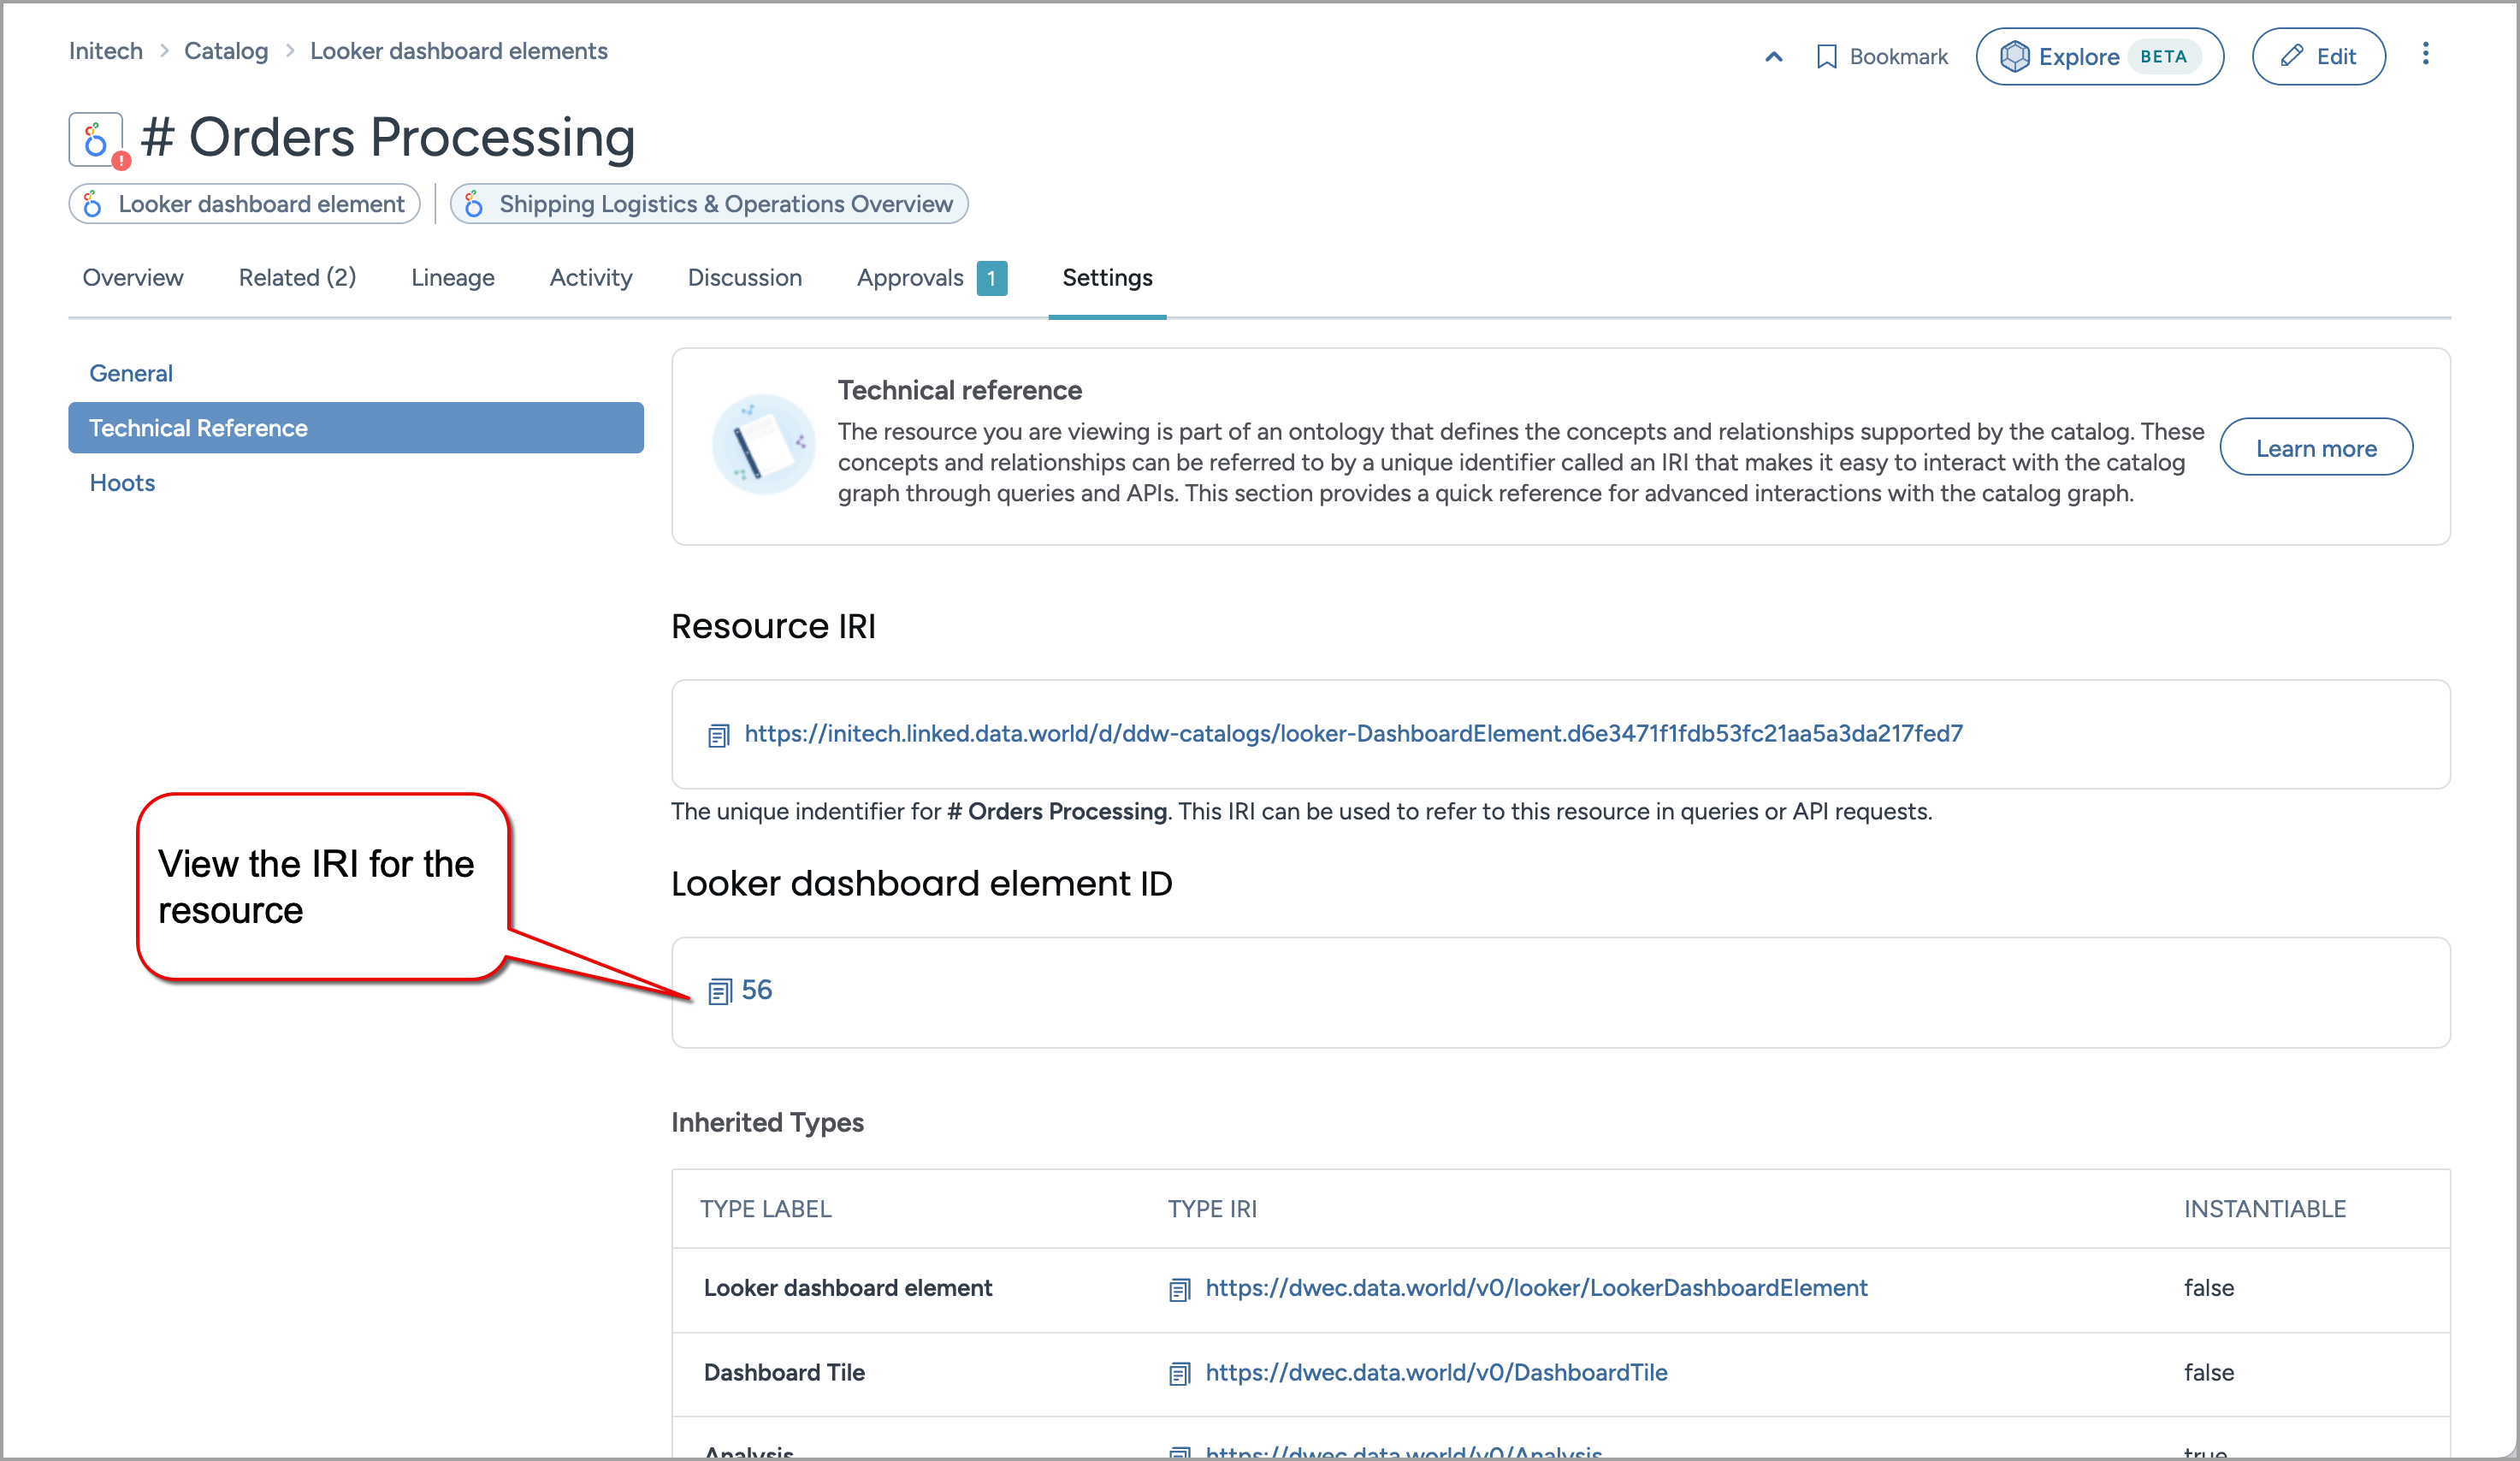Open the Approvals tab
The image size is (2520, 1461).
[x=910, y=278]
